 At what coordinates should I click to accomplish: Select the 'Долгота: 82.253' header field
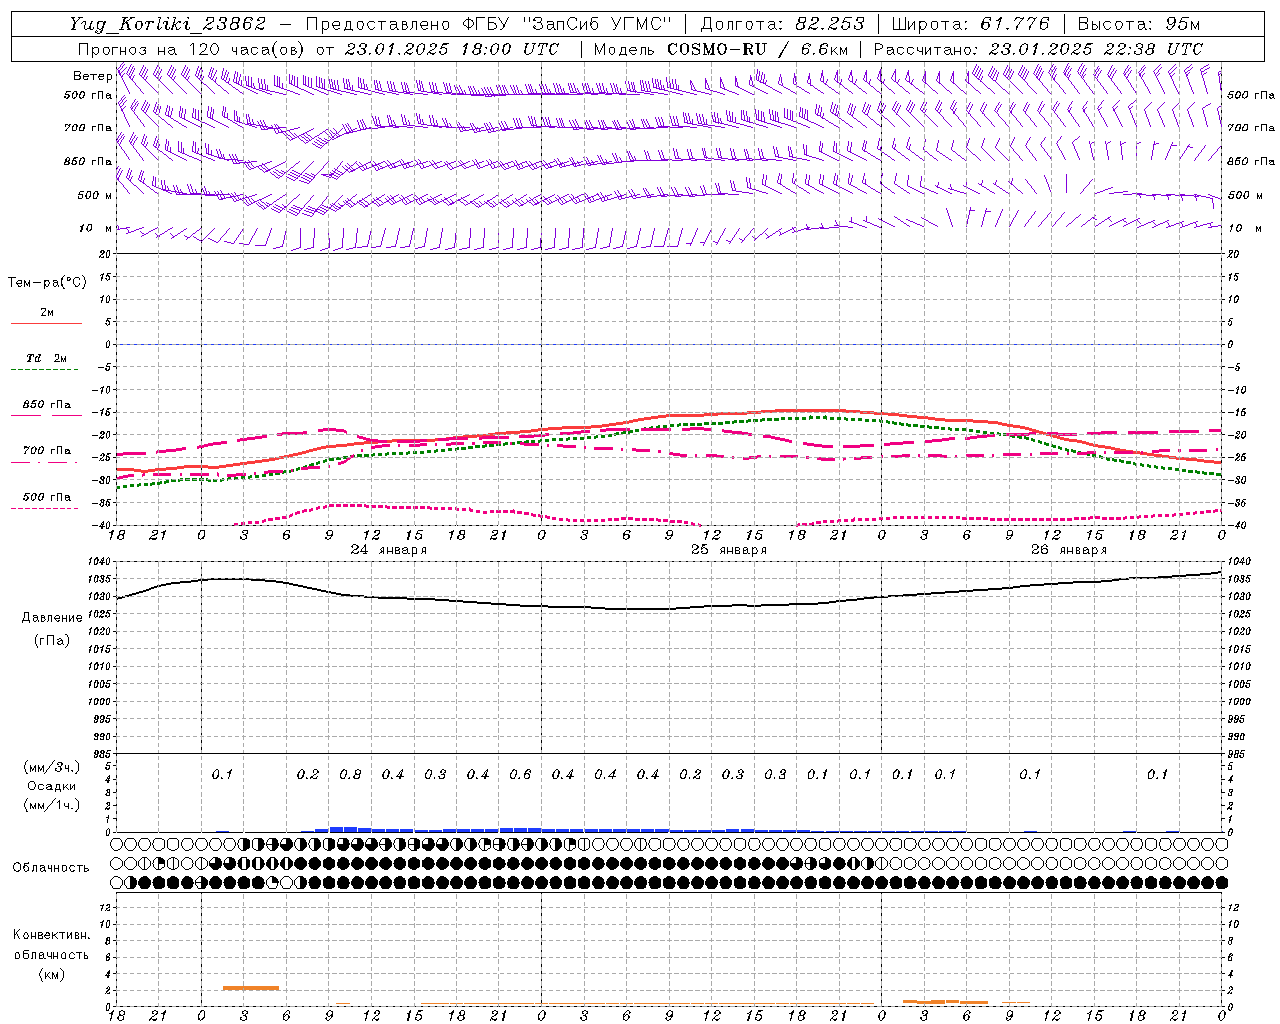(783, 24)
